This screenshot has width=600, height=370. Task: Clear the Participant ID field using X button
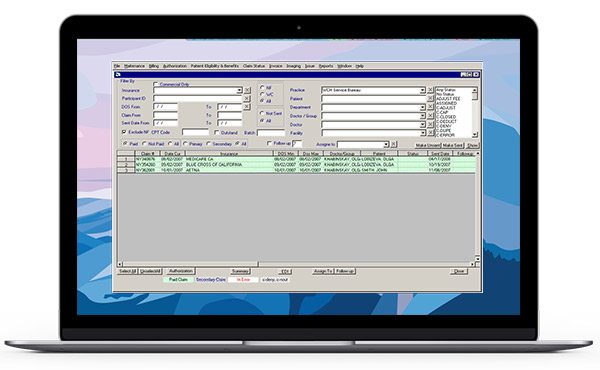pyautogui.click(x=247, y=99)
